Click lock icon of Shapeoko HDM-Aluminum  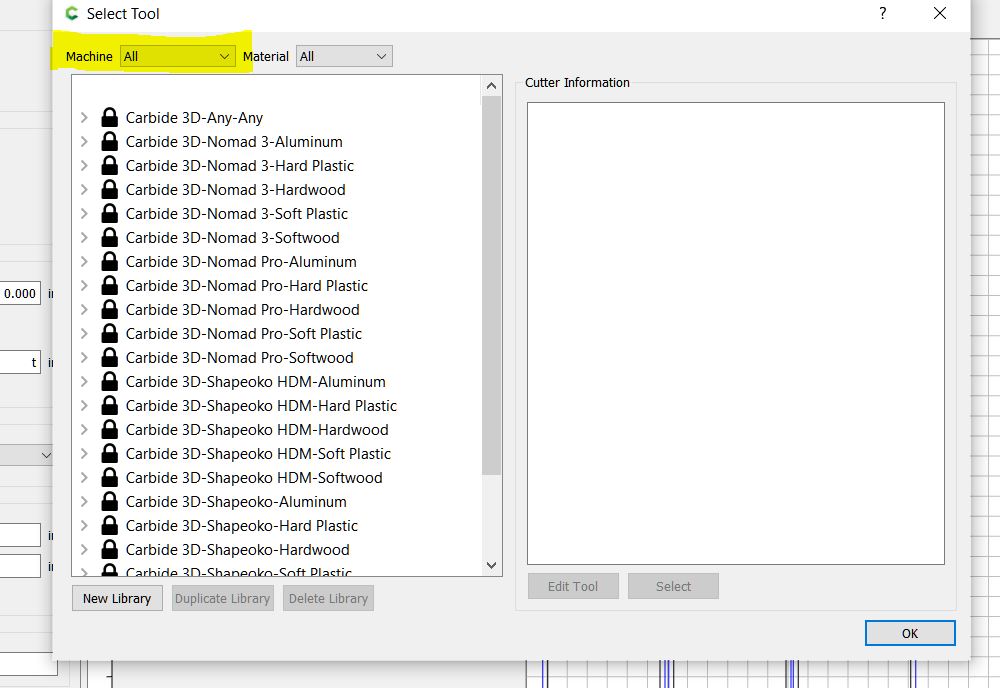point(110,381)
